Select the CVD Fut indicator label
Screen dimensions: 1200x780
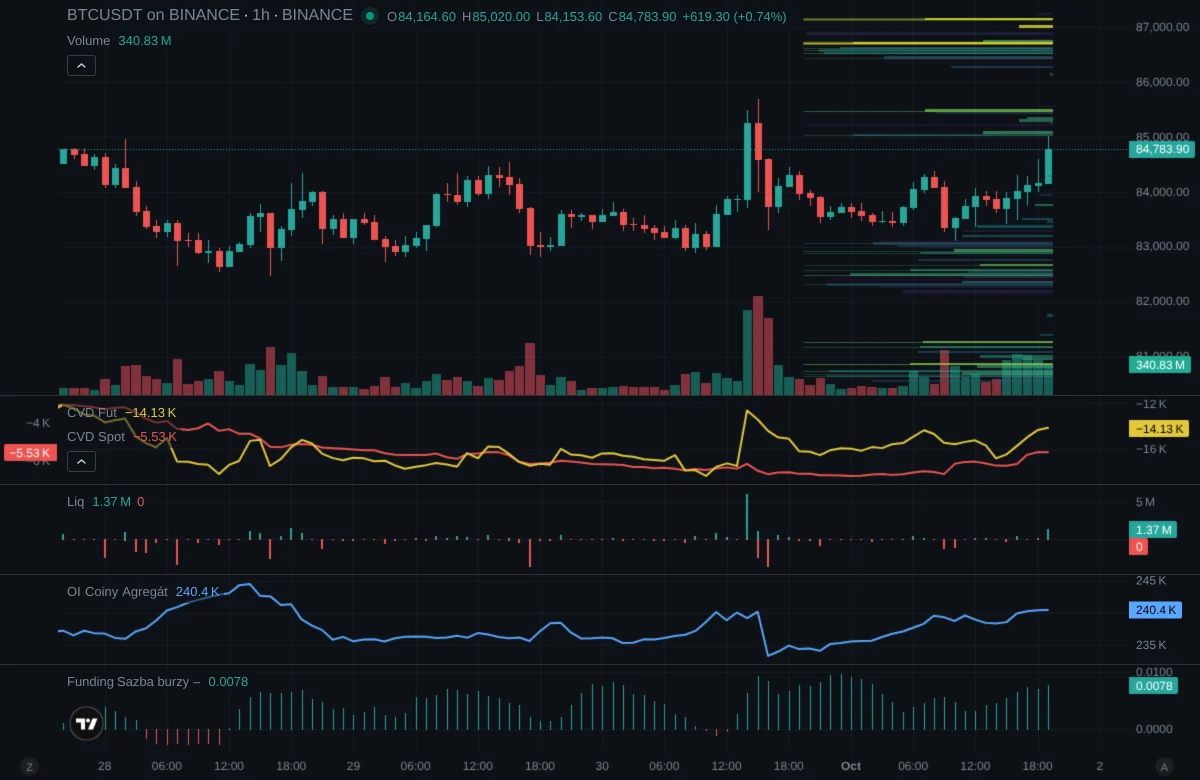[92, 412]
